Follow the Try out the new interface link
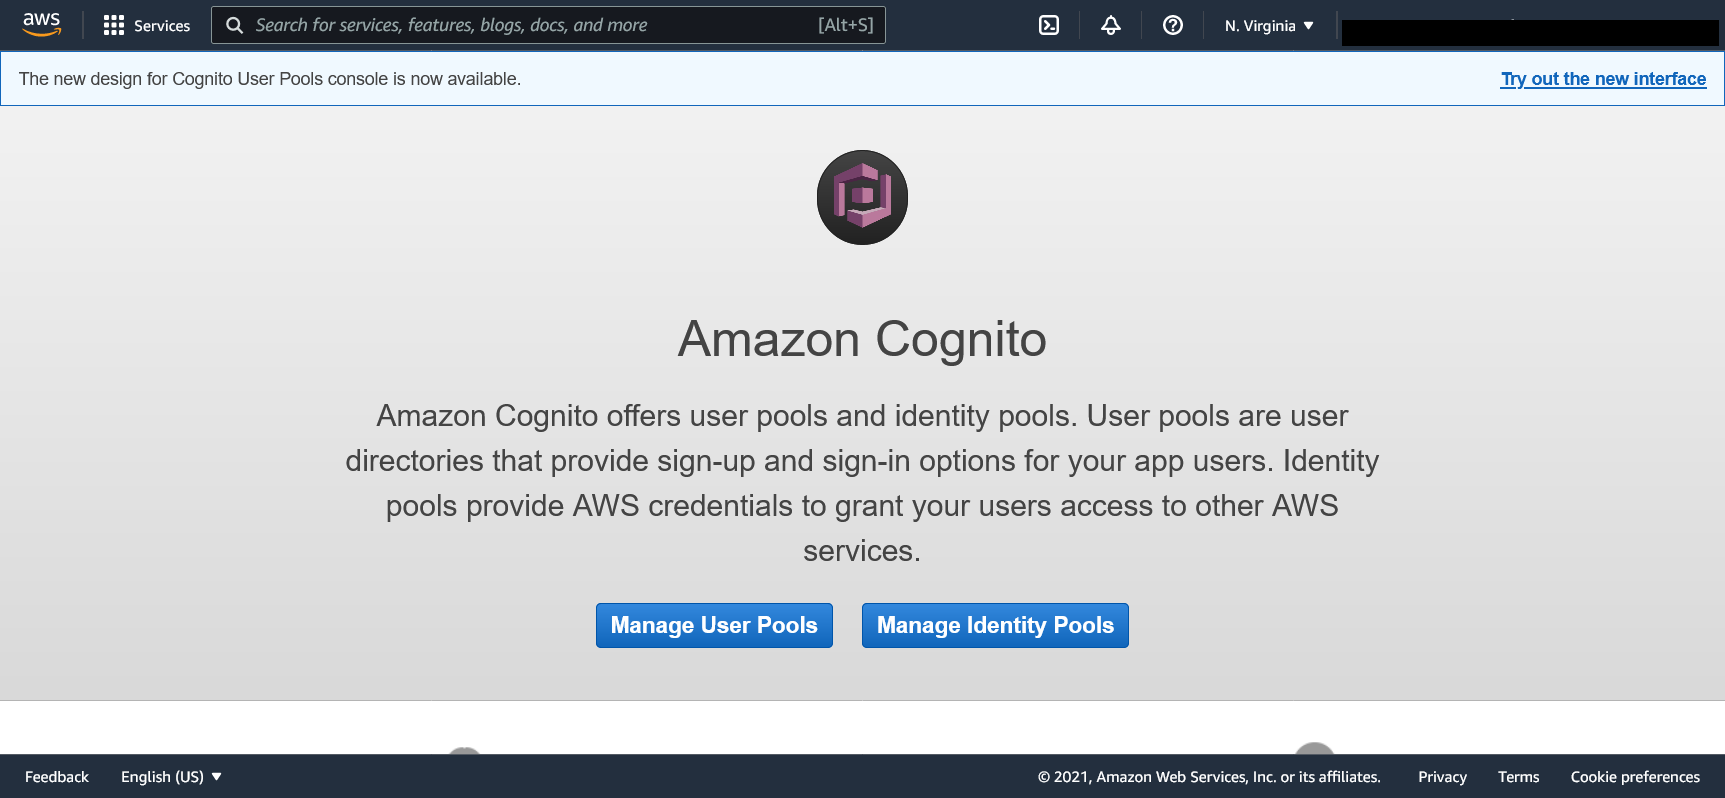1725x798 pixels. [x=1603, y=79]
